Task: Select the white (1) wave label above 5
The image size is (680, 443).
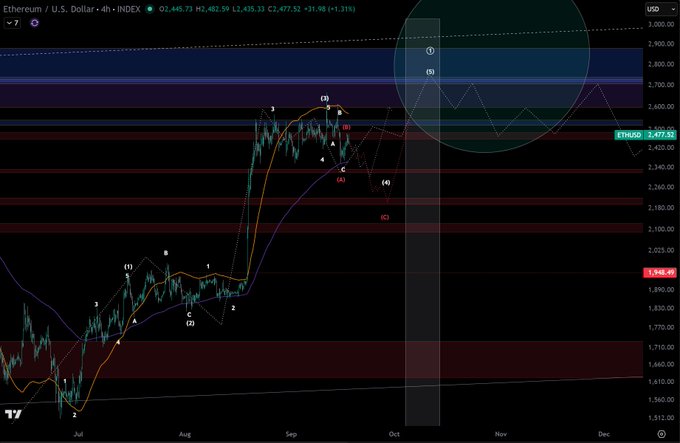Action: click(x=128, y=267)
